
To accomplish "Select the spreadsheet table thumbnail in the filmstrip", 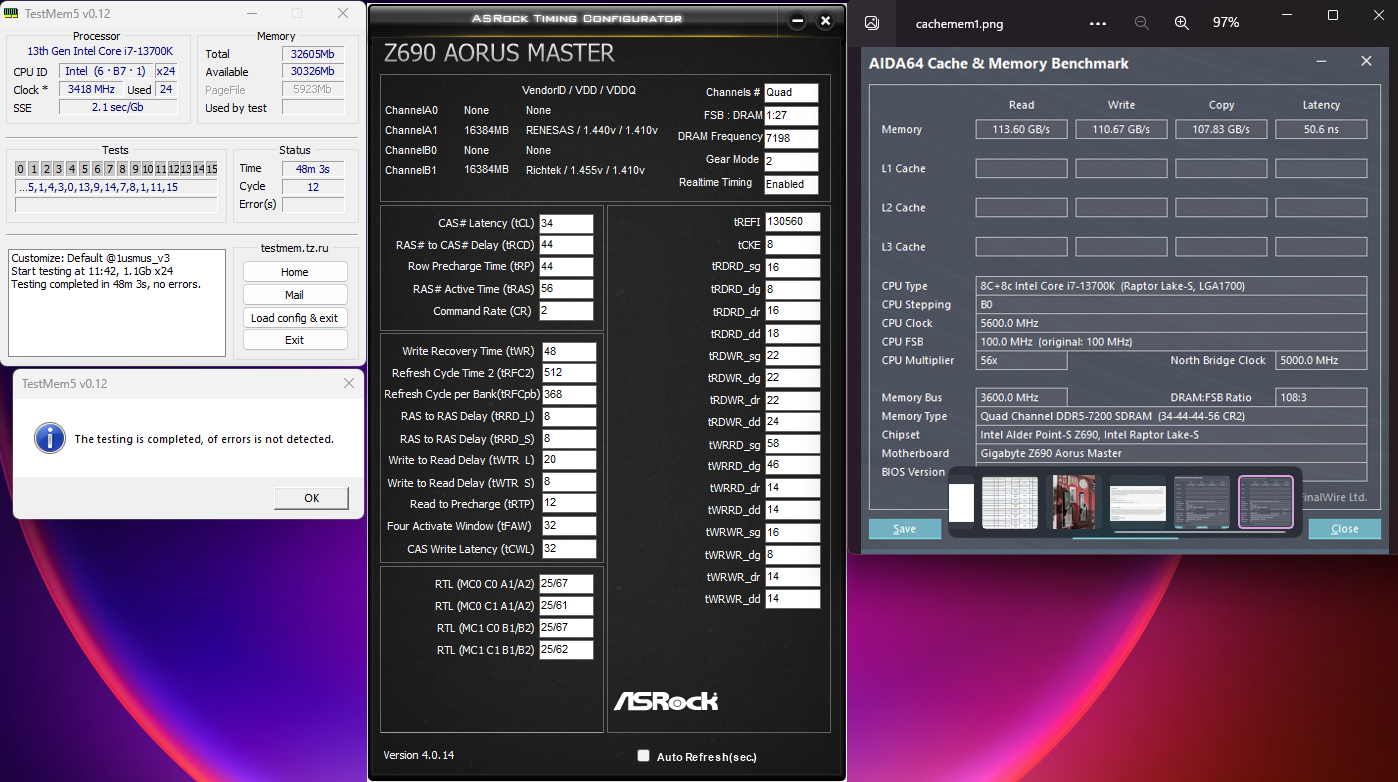I will point(1010,502).
